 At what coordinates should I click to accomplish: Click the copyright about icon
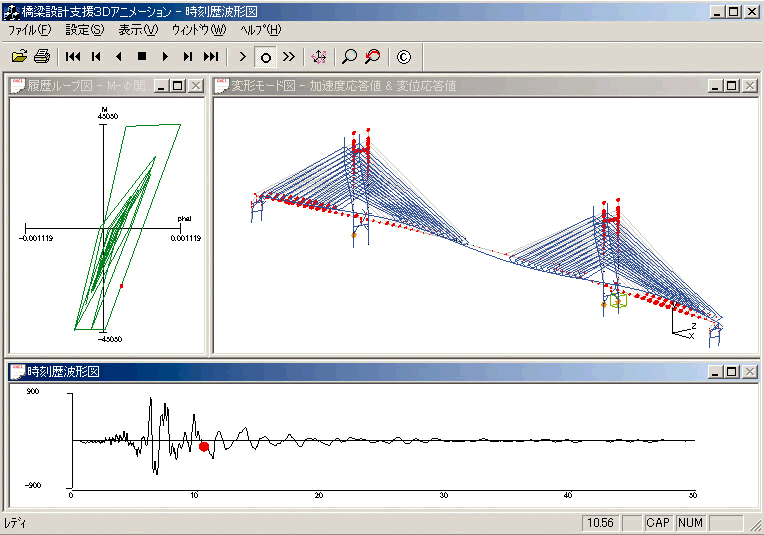(x=403, y=57)
